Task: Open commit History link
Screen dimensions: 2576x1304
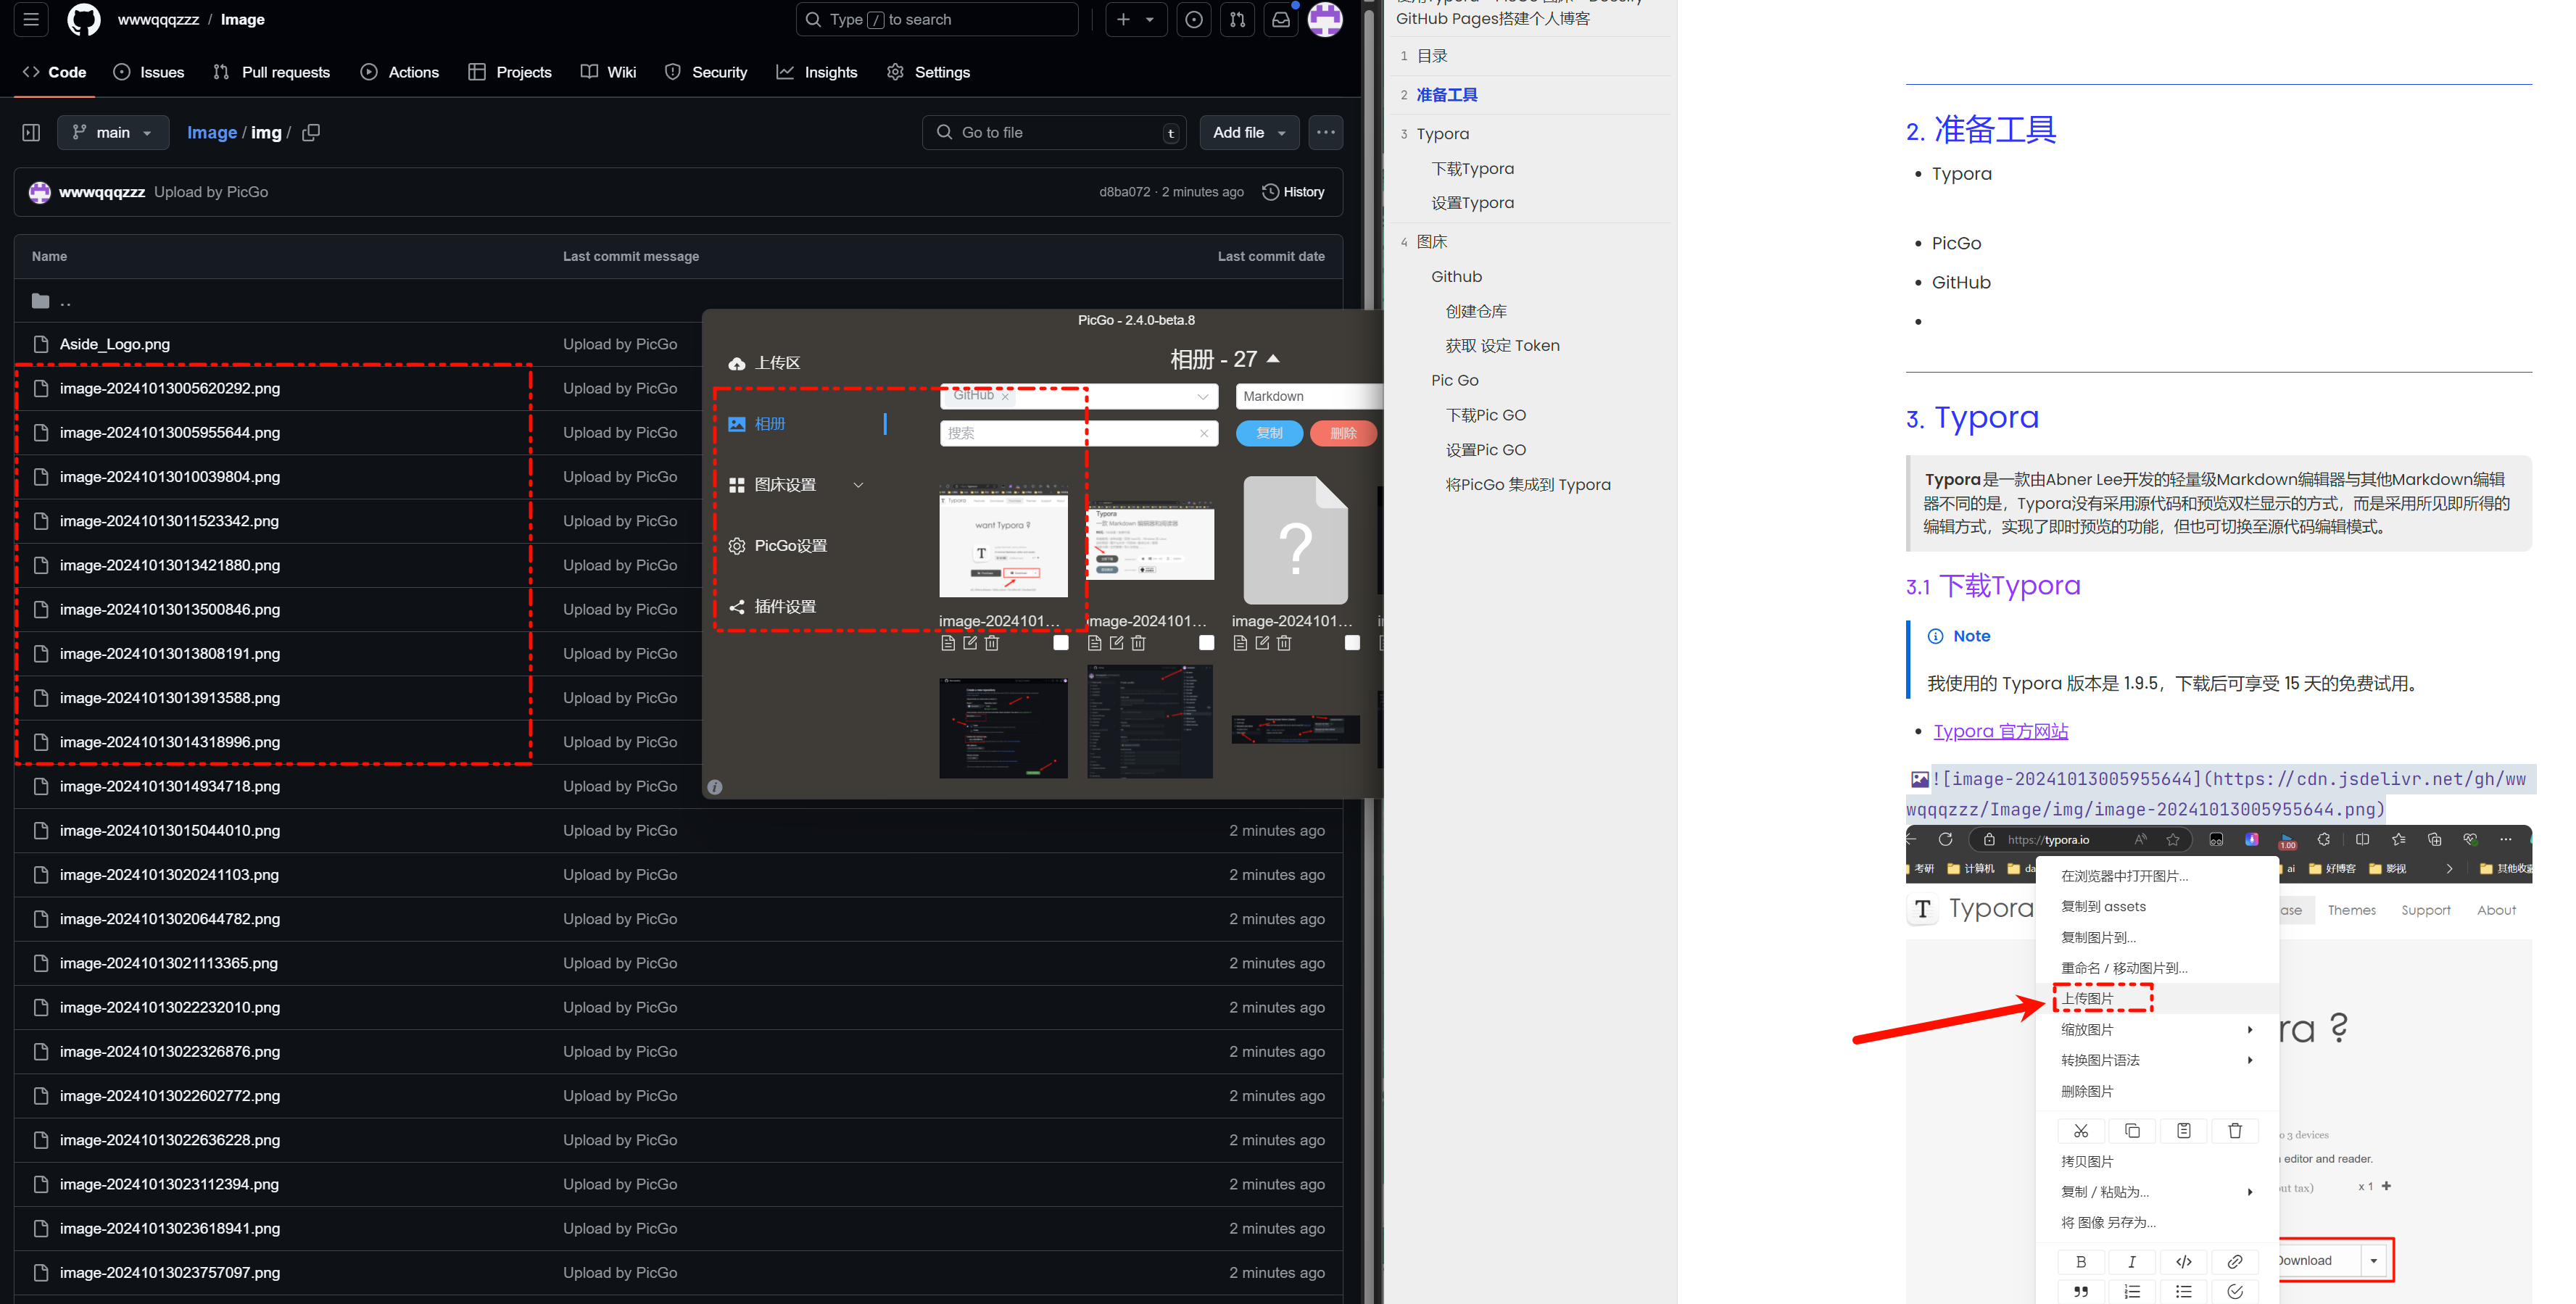Action: (x=1294, y=192)
